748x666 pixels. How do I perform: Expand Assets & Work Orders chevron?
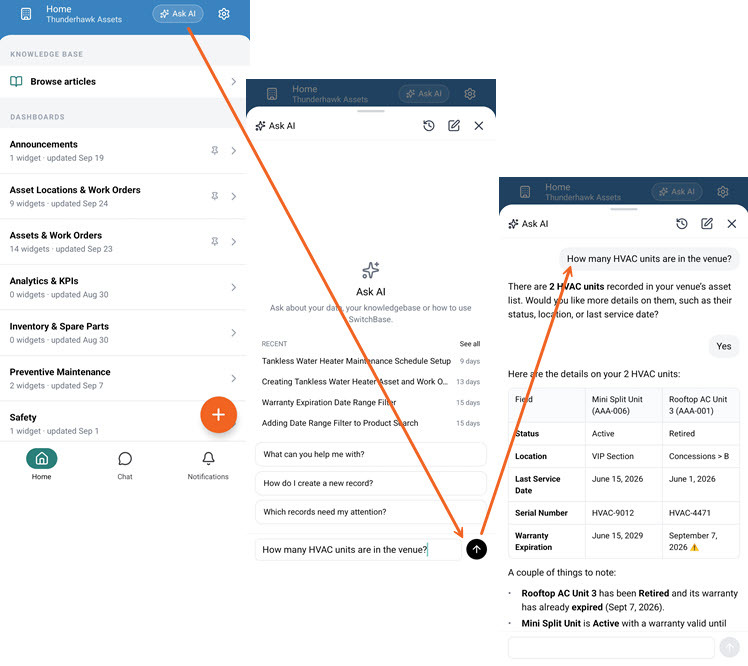pyautogui.click(x=234, y=242)
